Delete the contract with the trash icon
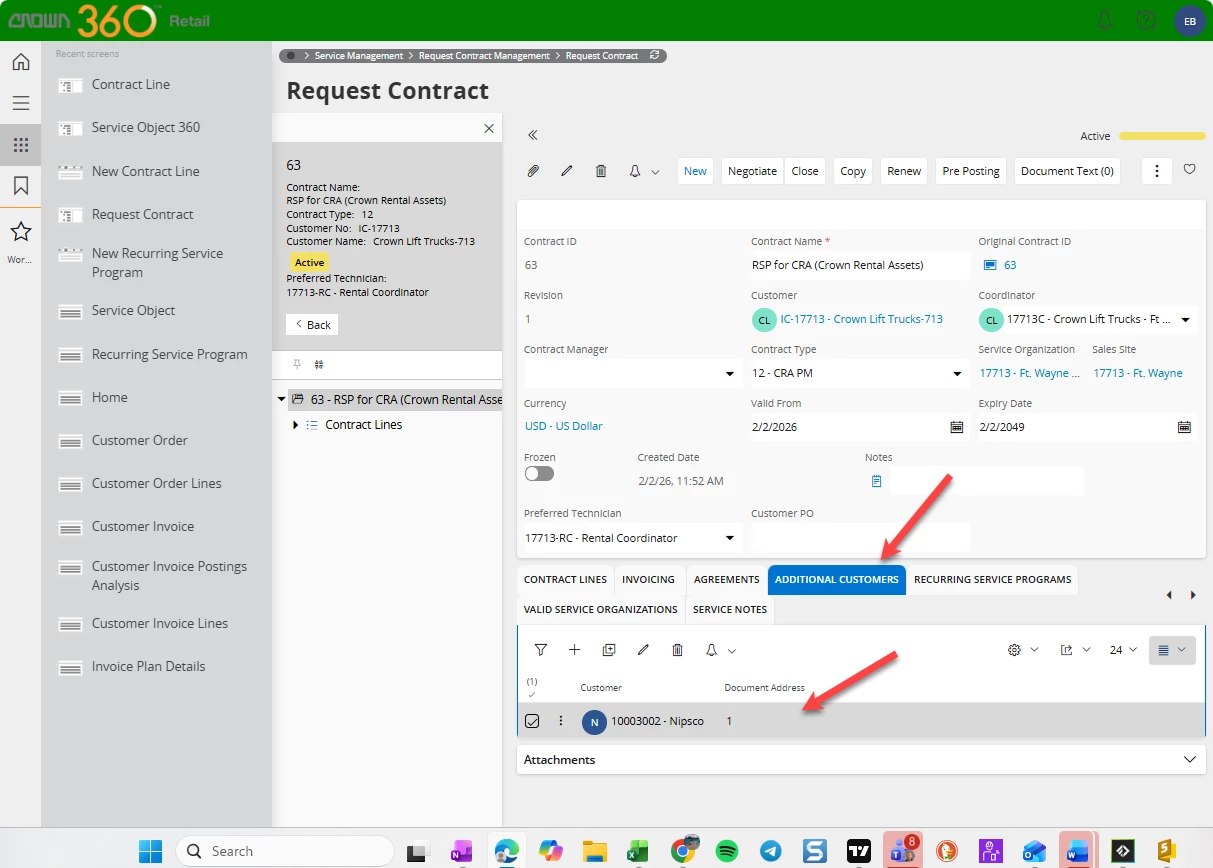1213x868 pixels. pos(601,171)
